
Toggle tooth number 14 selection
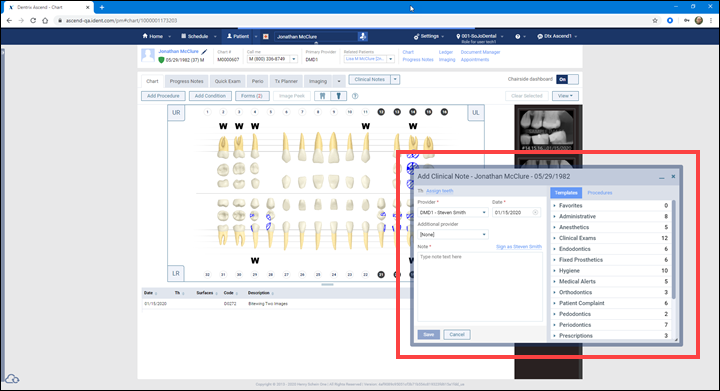pos(413,112)
